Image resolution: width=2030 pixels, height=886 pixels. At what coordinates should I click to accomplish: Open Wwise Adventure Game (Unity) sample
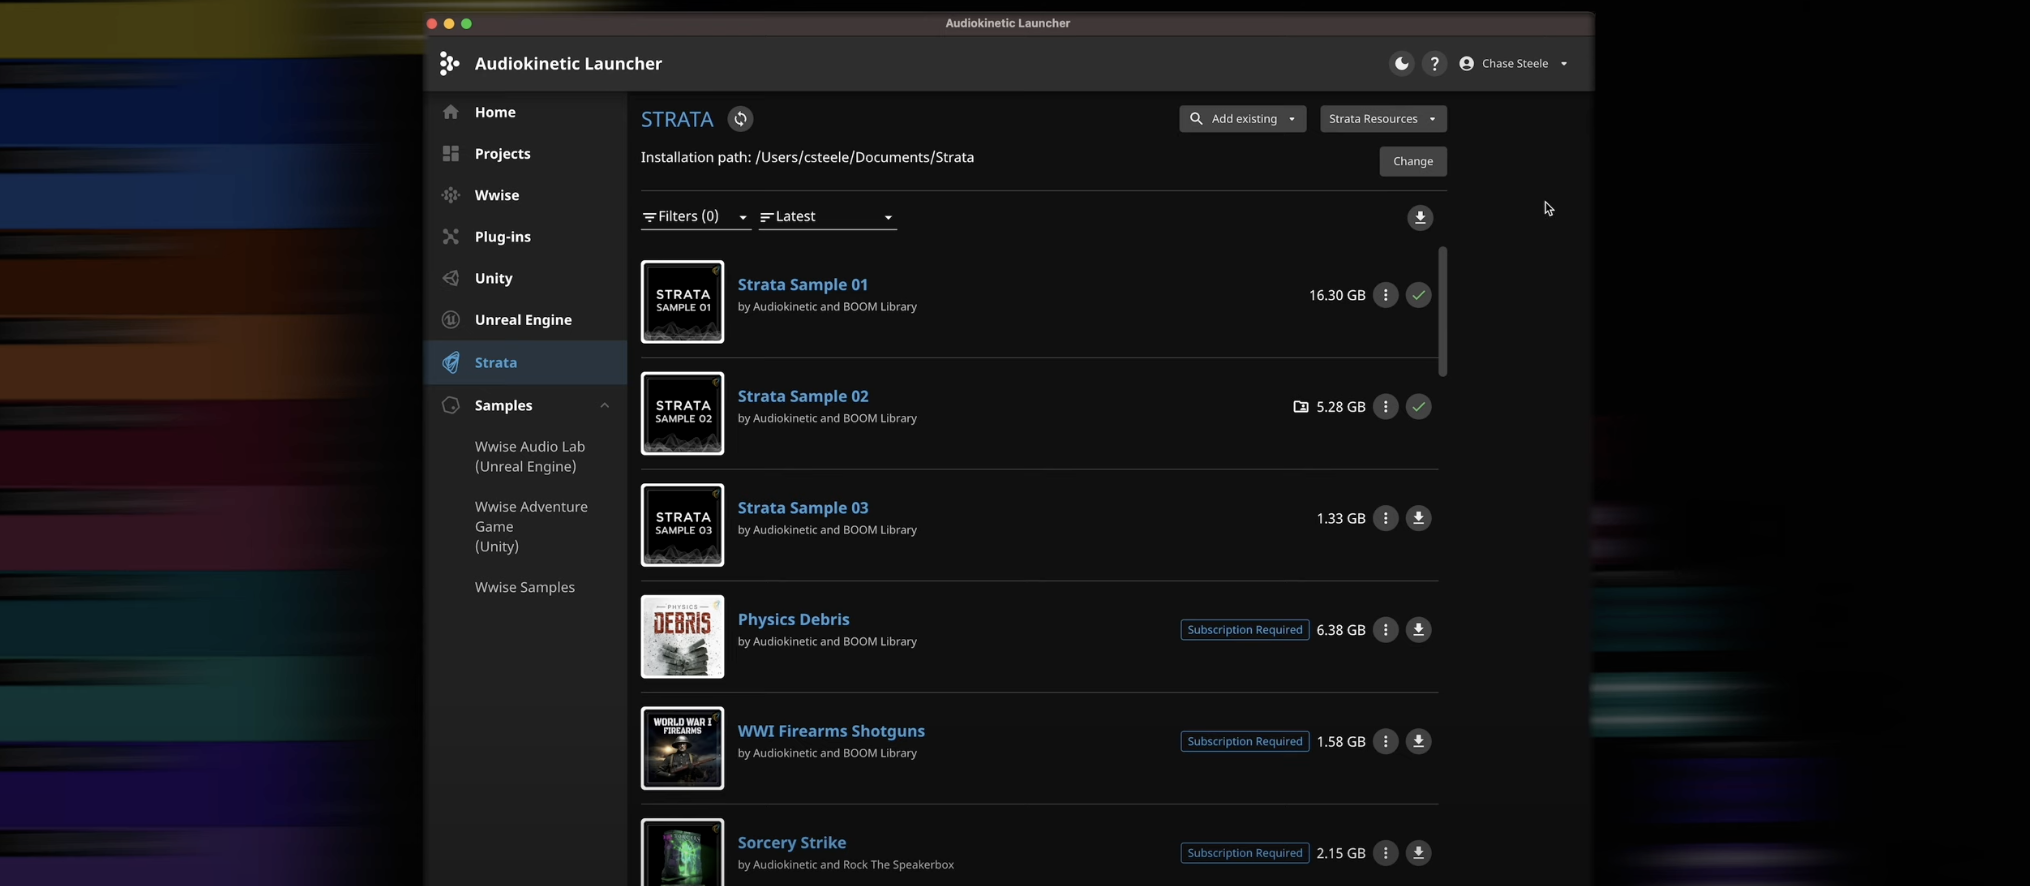tap(531, 526)
